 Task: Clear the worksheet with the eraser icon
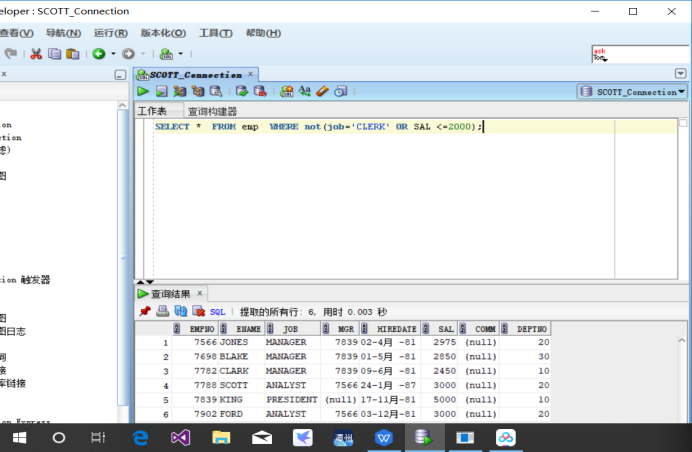(x=323, y=91)
